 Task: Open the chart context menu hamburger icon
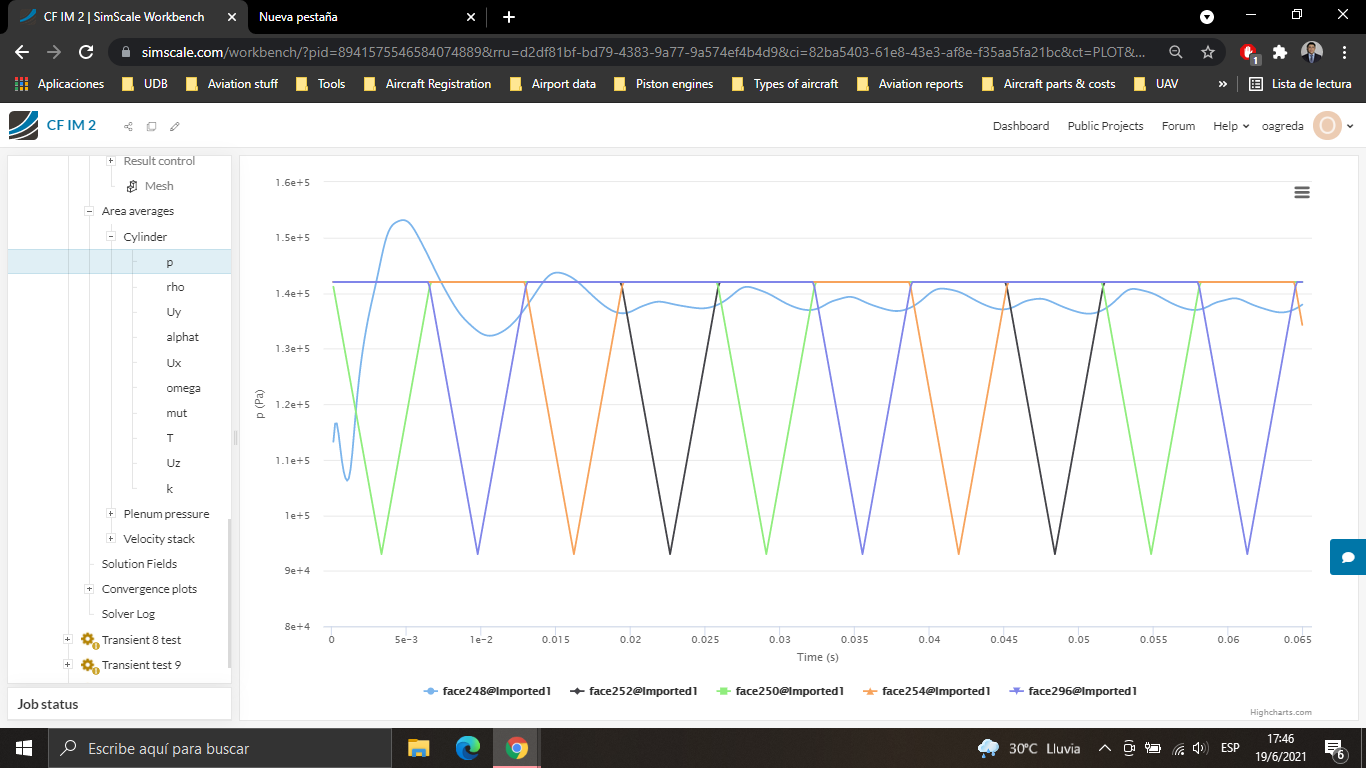tap(1302, 192)
